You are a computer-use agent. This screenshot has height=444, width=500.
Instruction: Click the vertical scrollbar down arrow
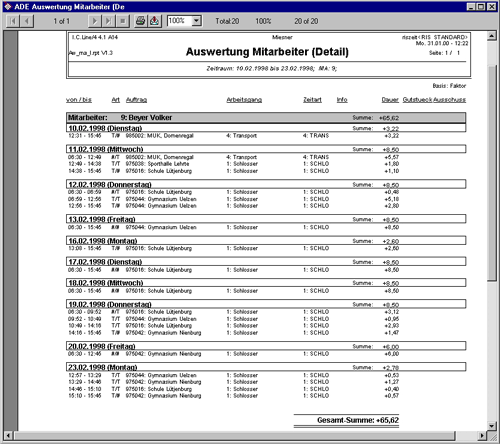[x=492, y=426]
